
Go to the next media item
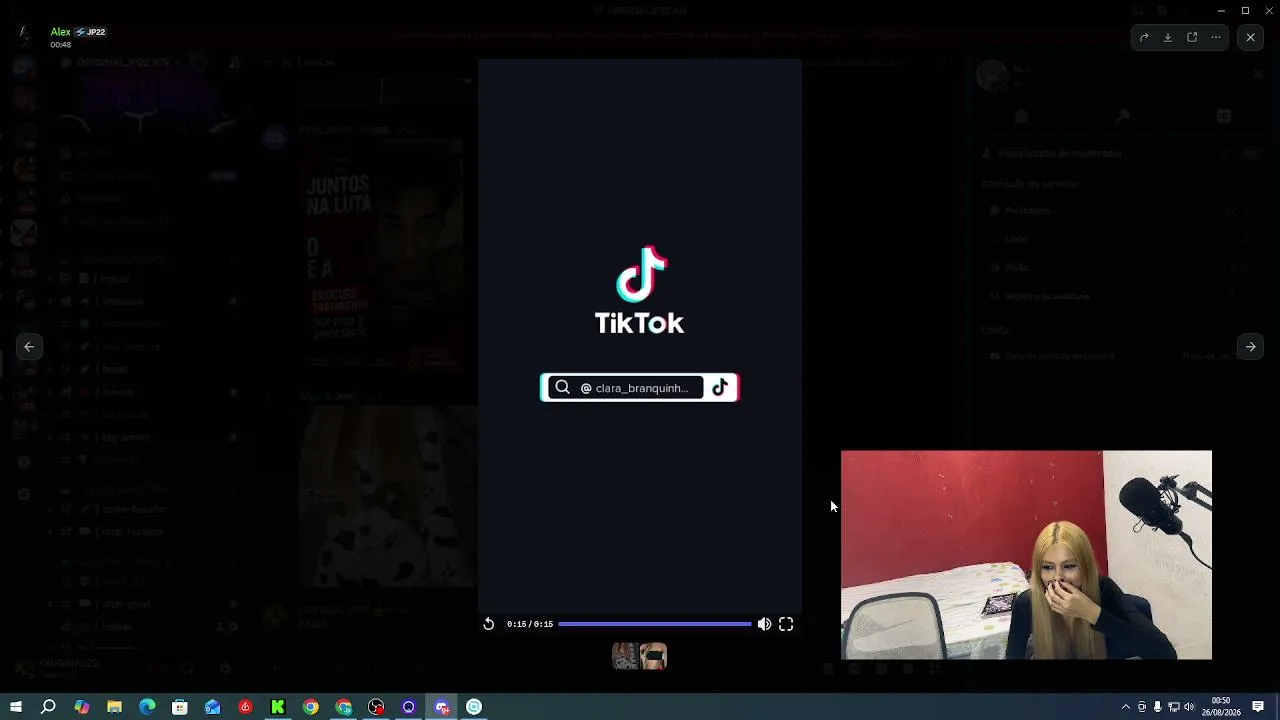pos(1250,347)
